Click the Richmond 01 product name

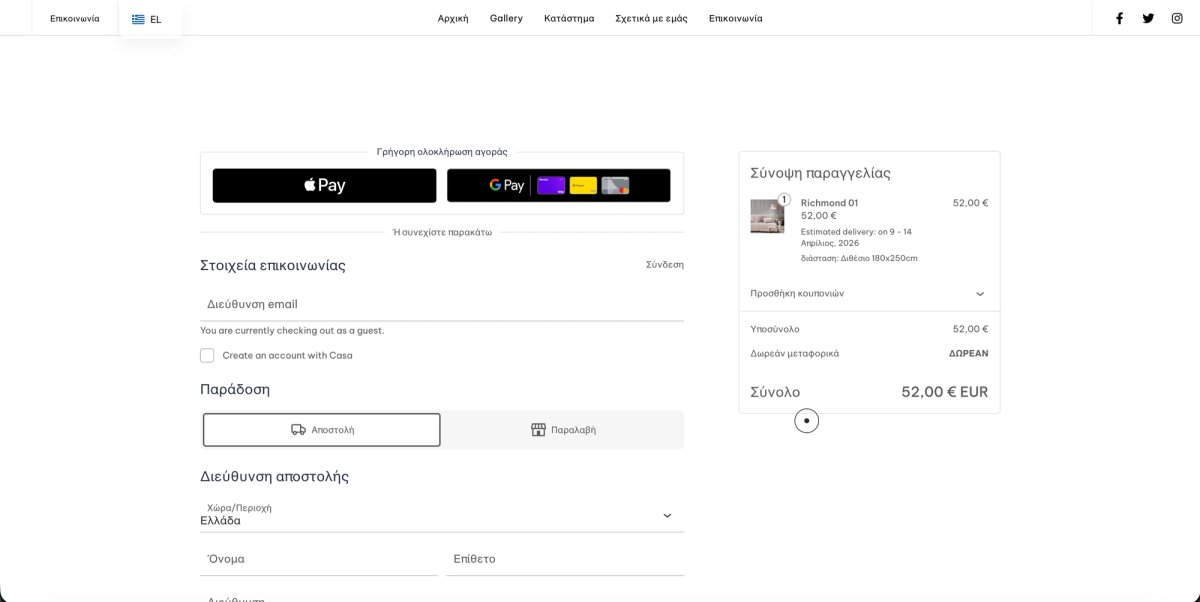coord(829,203)
